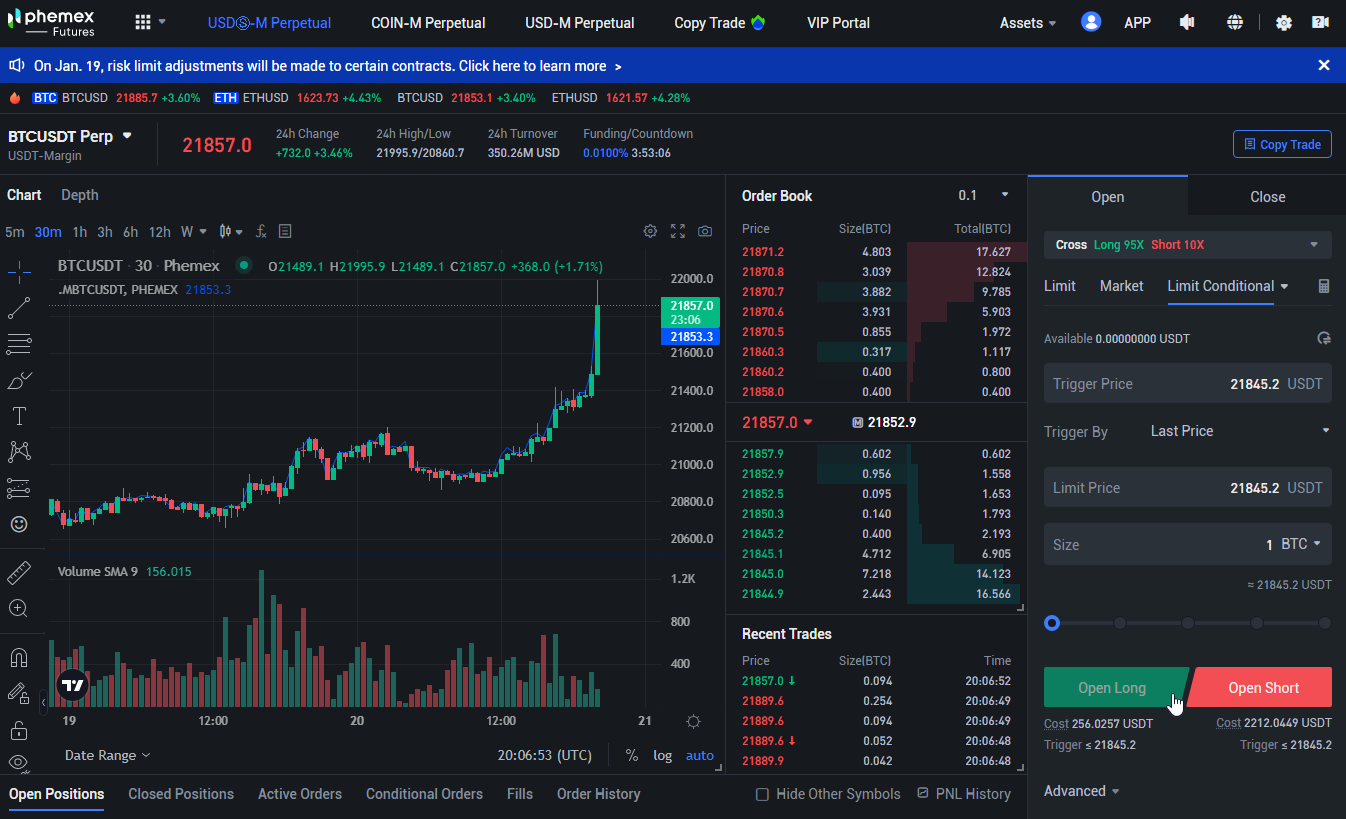Screen dimensions: 1346x819
Task: Click the Trigger Price input field
Action: click(x=1188, y=384)
